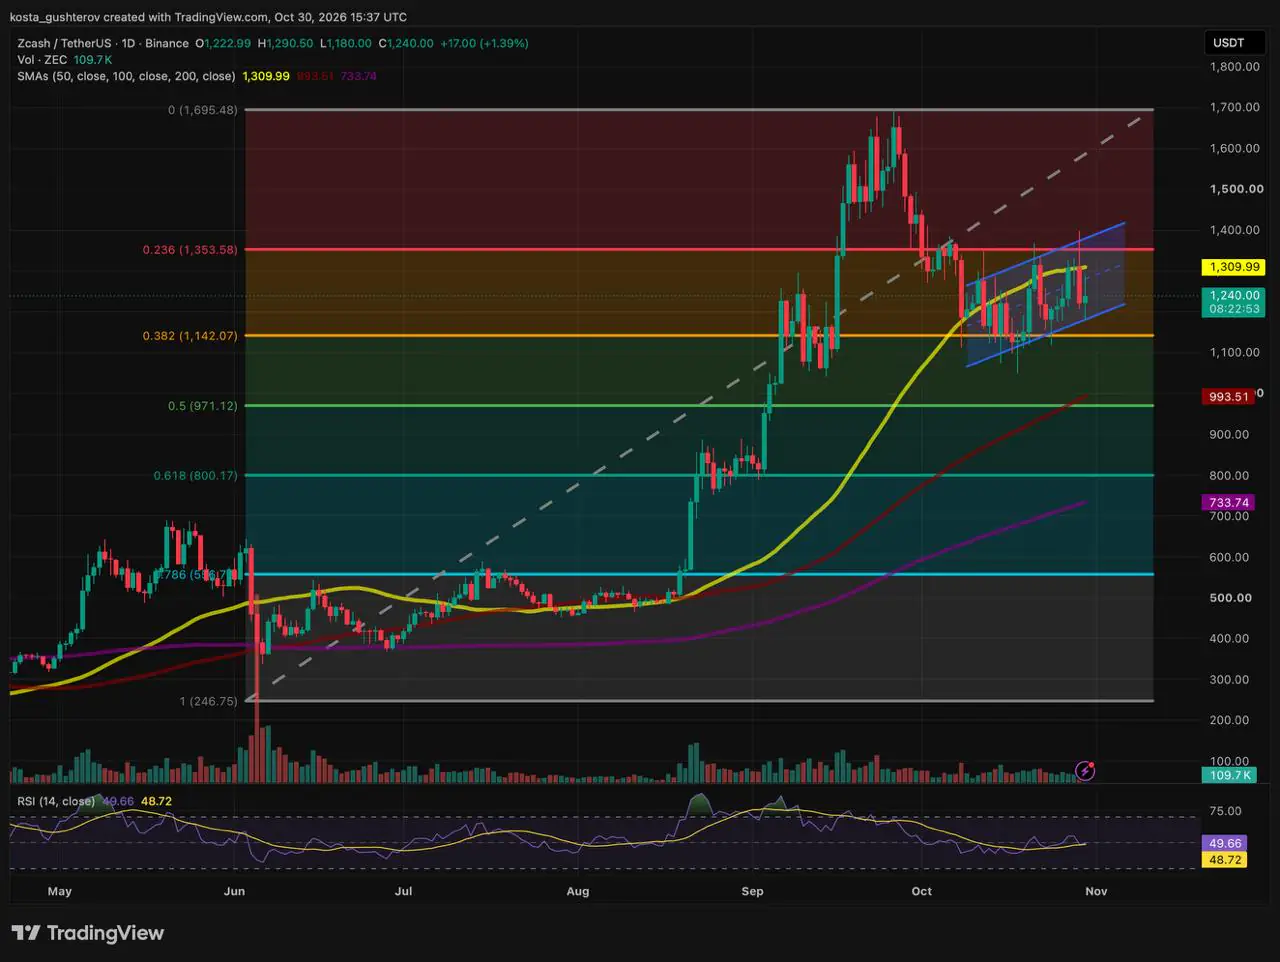Click the yellow 1,309.99 SMA price tag

pos(1232,268)
